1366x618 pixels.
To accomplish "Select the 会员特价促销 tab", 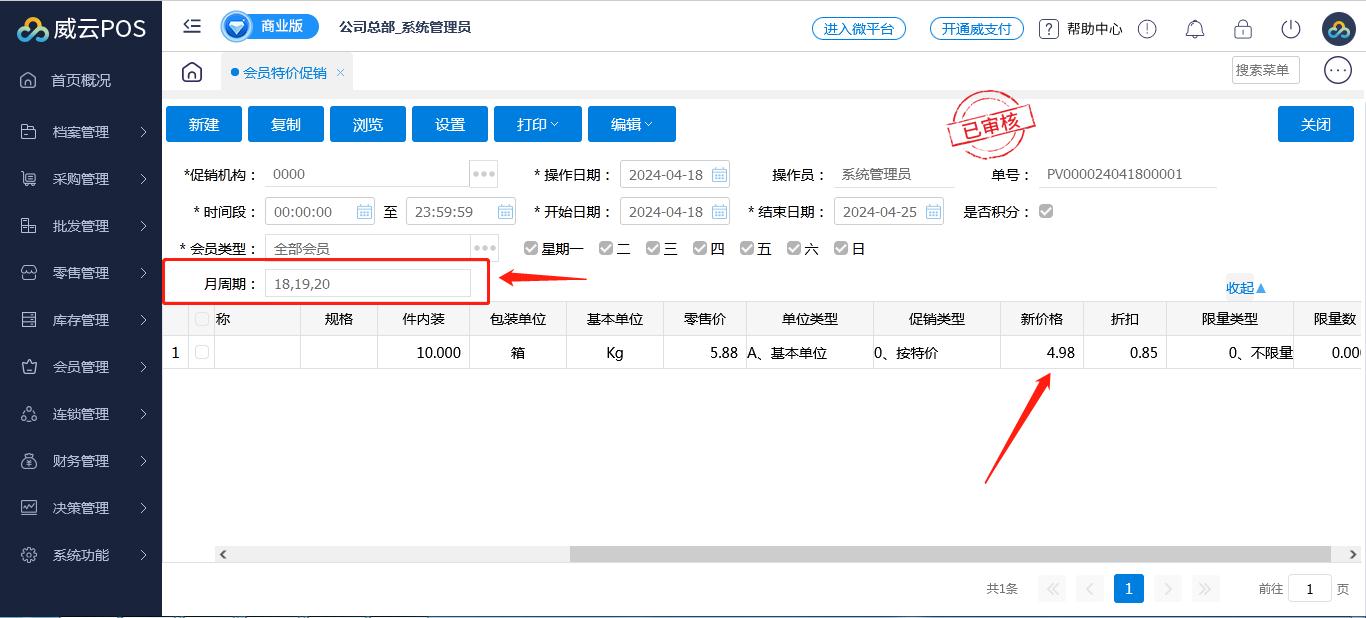I will point(284,73).
